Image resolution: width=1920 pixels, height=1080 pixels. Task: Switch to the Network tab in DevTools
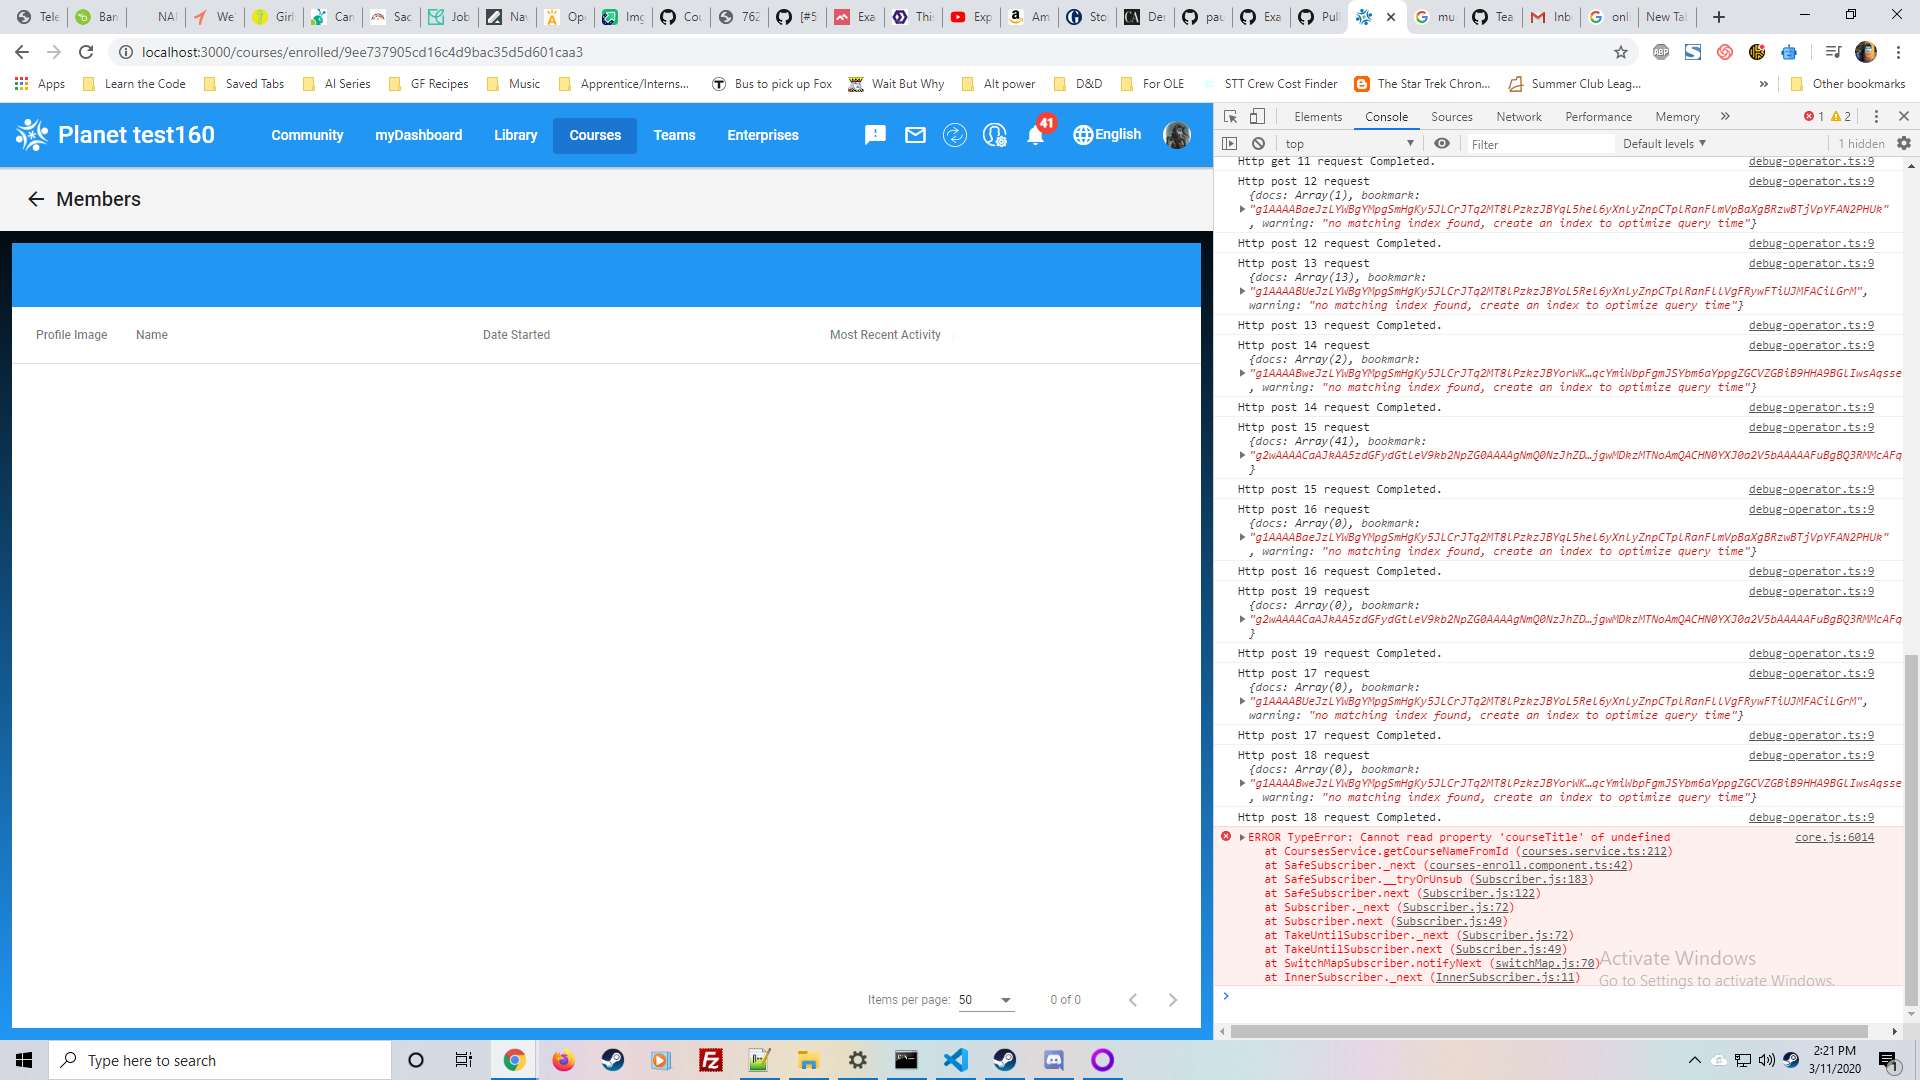1518,116
